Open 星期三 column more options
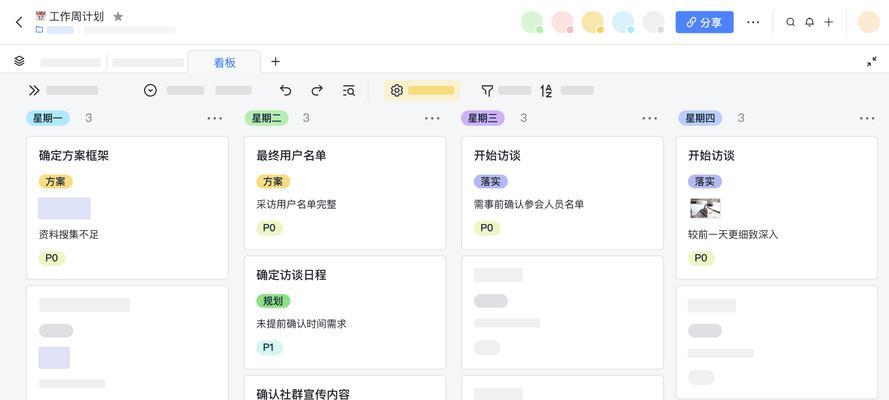 click(650, 118)
